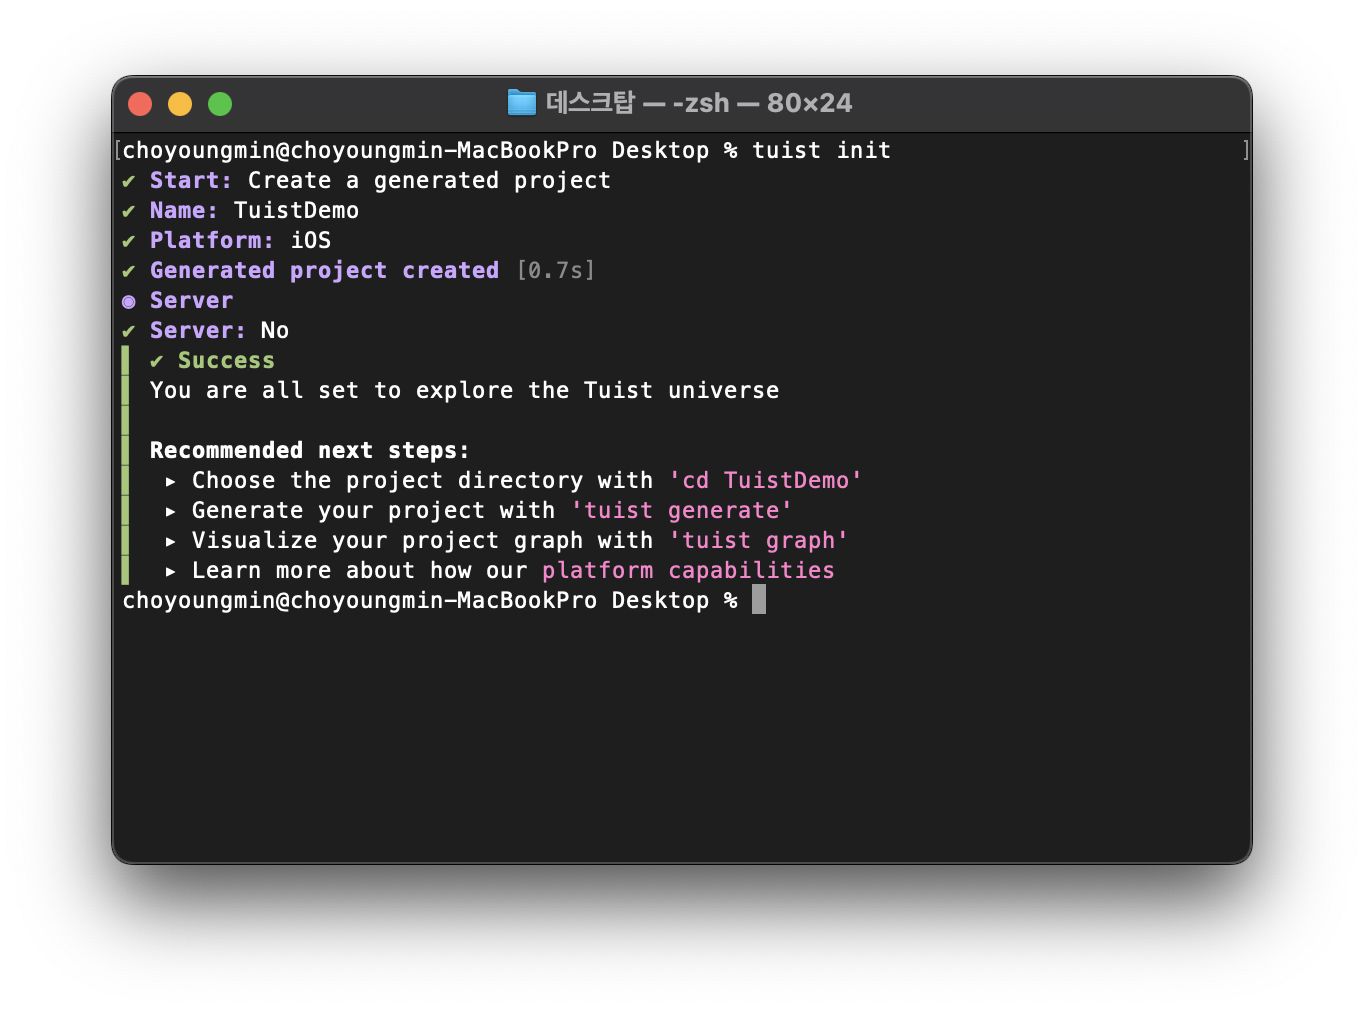This screenshot has width=1364, height=1012.
Task: Click the folder icon in title bar
Action: point(521,103)
